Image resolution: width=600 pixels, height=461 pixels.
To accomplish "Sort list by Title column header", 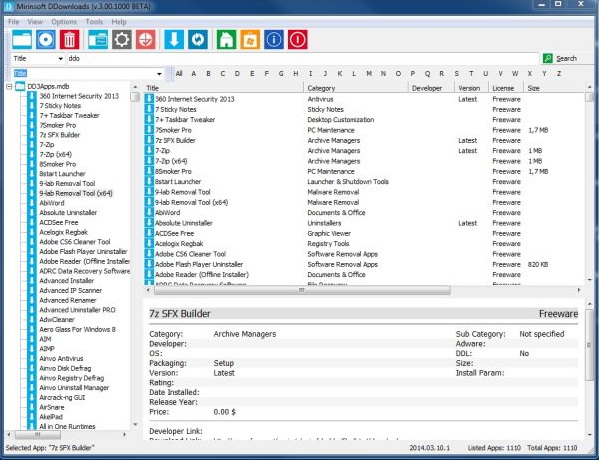I will (x=224, y=88).
